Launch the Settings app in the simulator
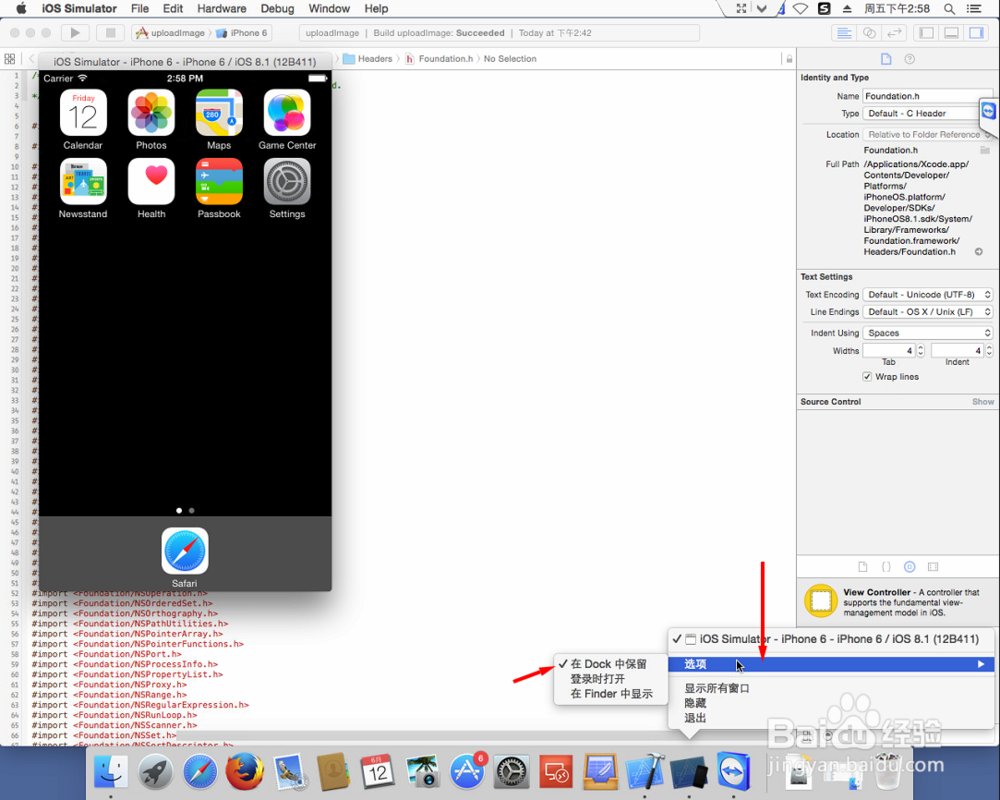Image resolution: width=1000 pixels, height=800 pixels. click(287, 182)
